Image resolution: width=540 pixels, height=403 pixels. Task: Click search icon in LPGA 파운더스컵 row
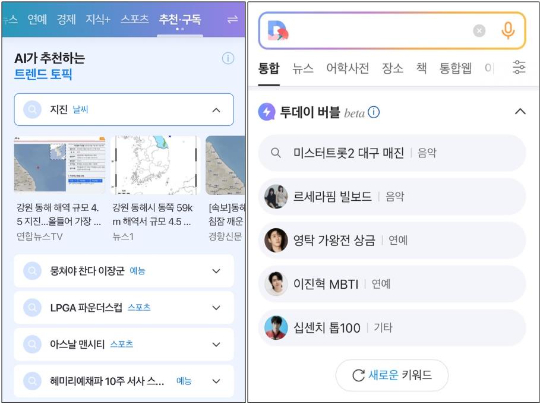(x=32, y=307)
